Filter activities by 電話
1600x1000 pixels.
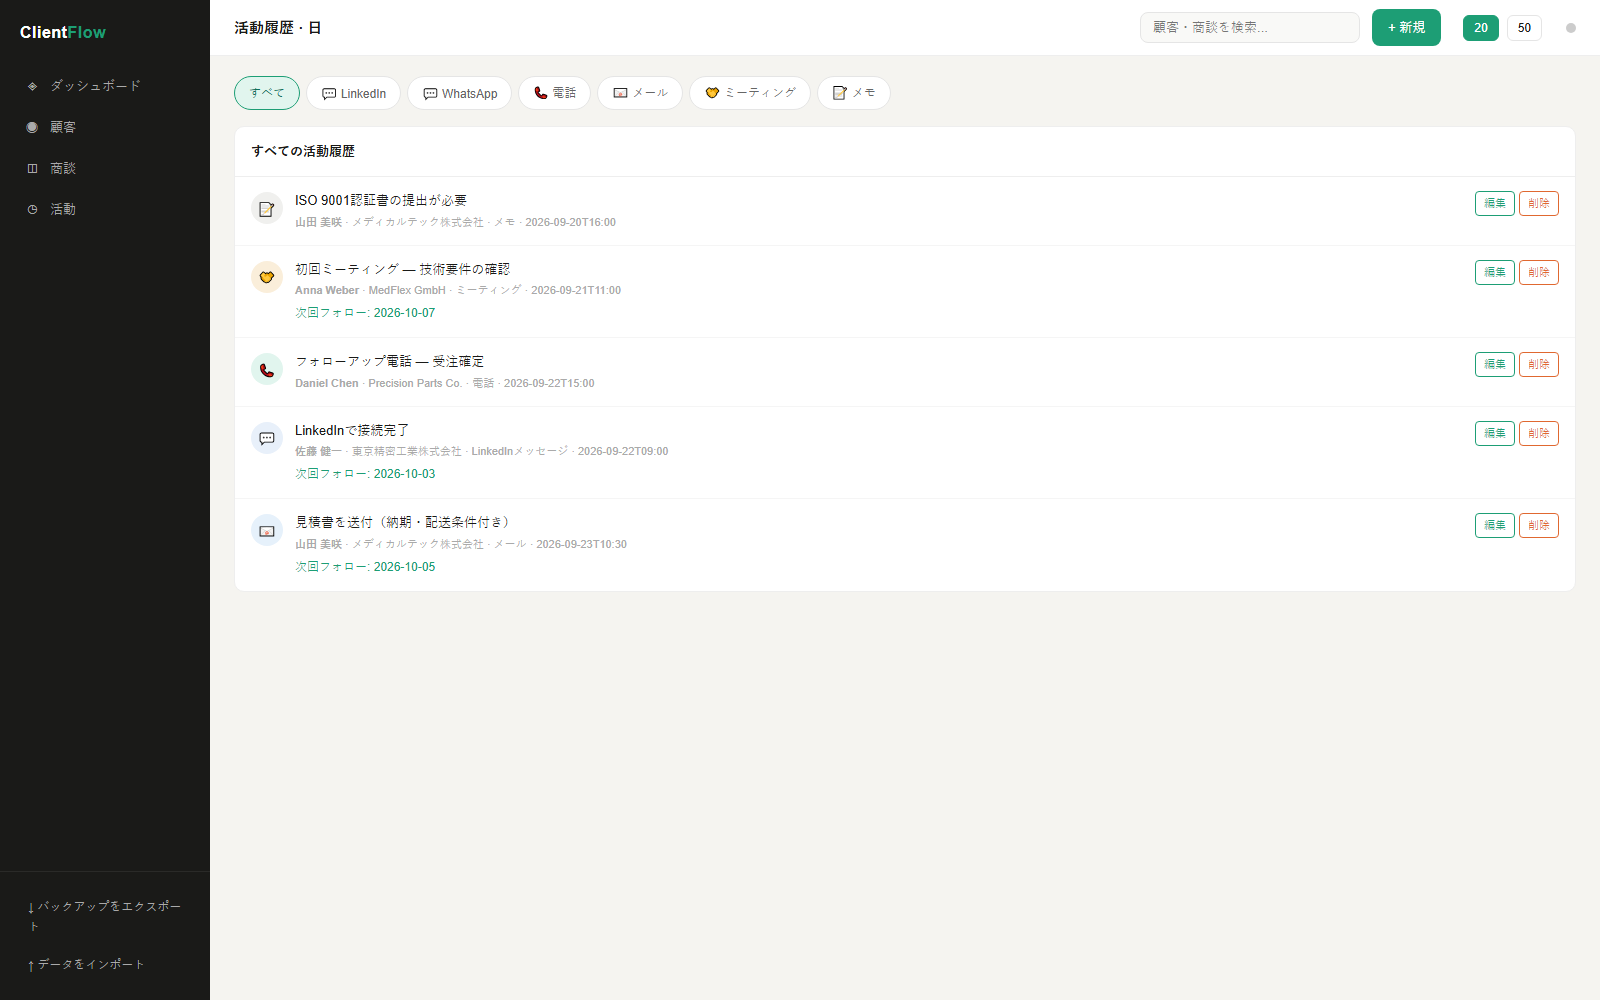pos(554,93)
